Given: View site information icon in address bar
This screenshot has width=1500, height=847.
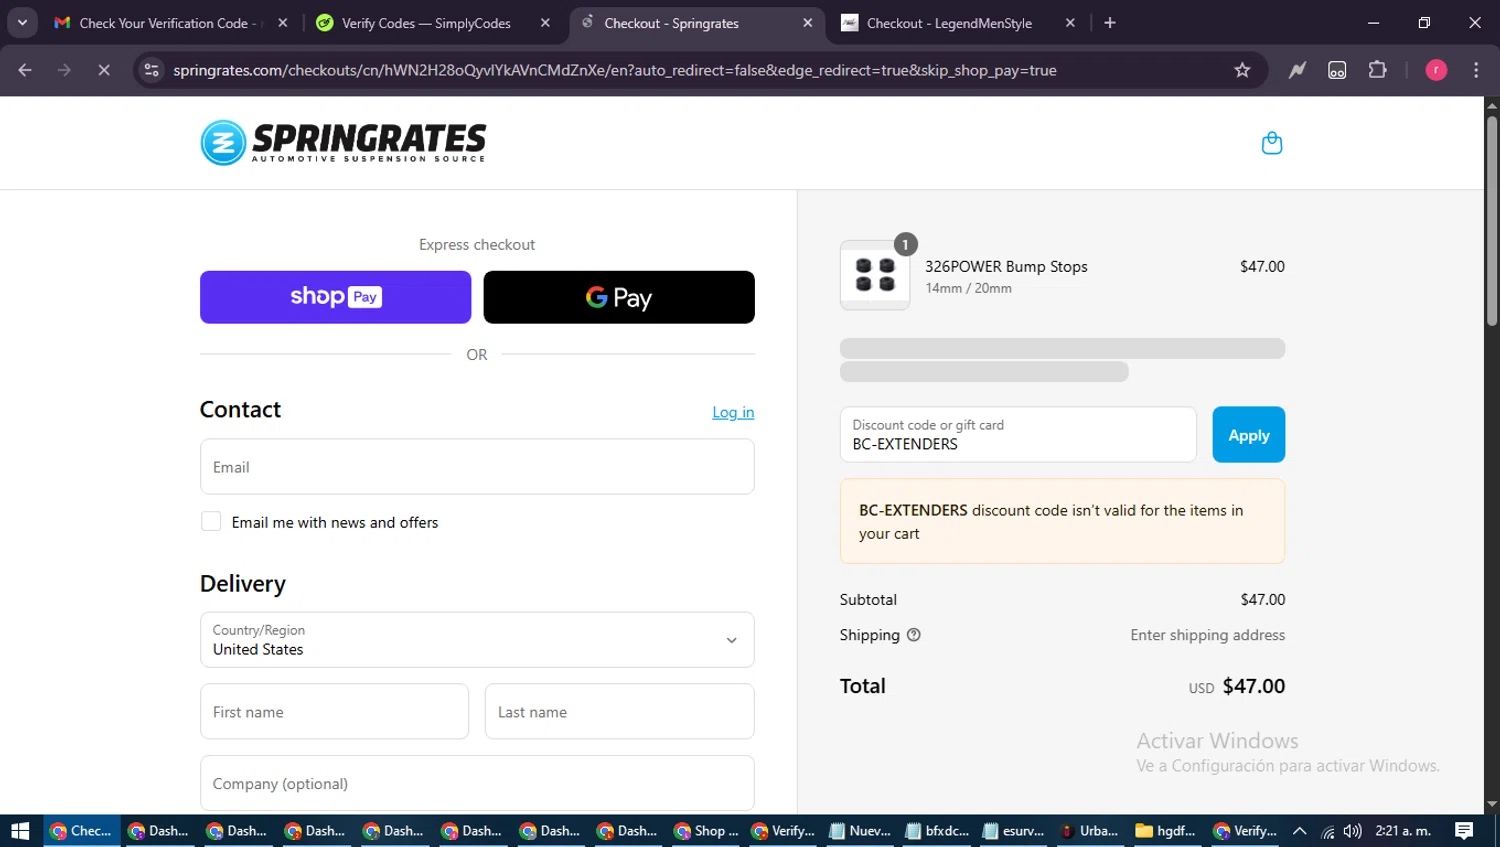Looking at the screenshot, I should pos(151,70).
